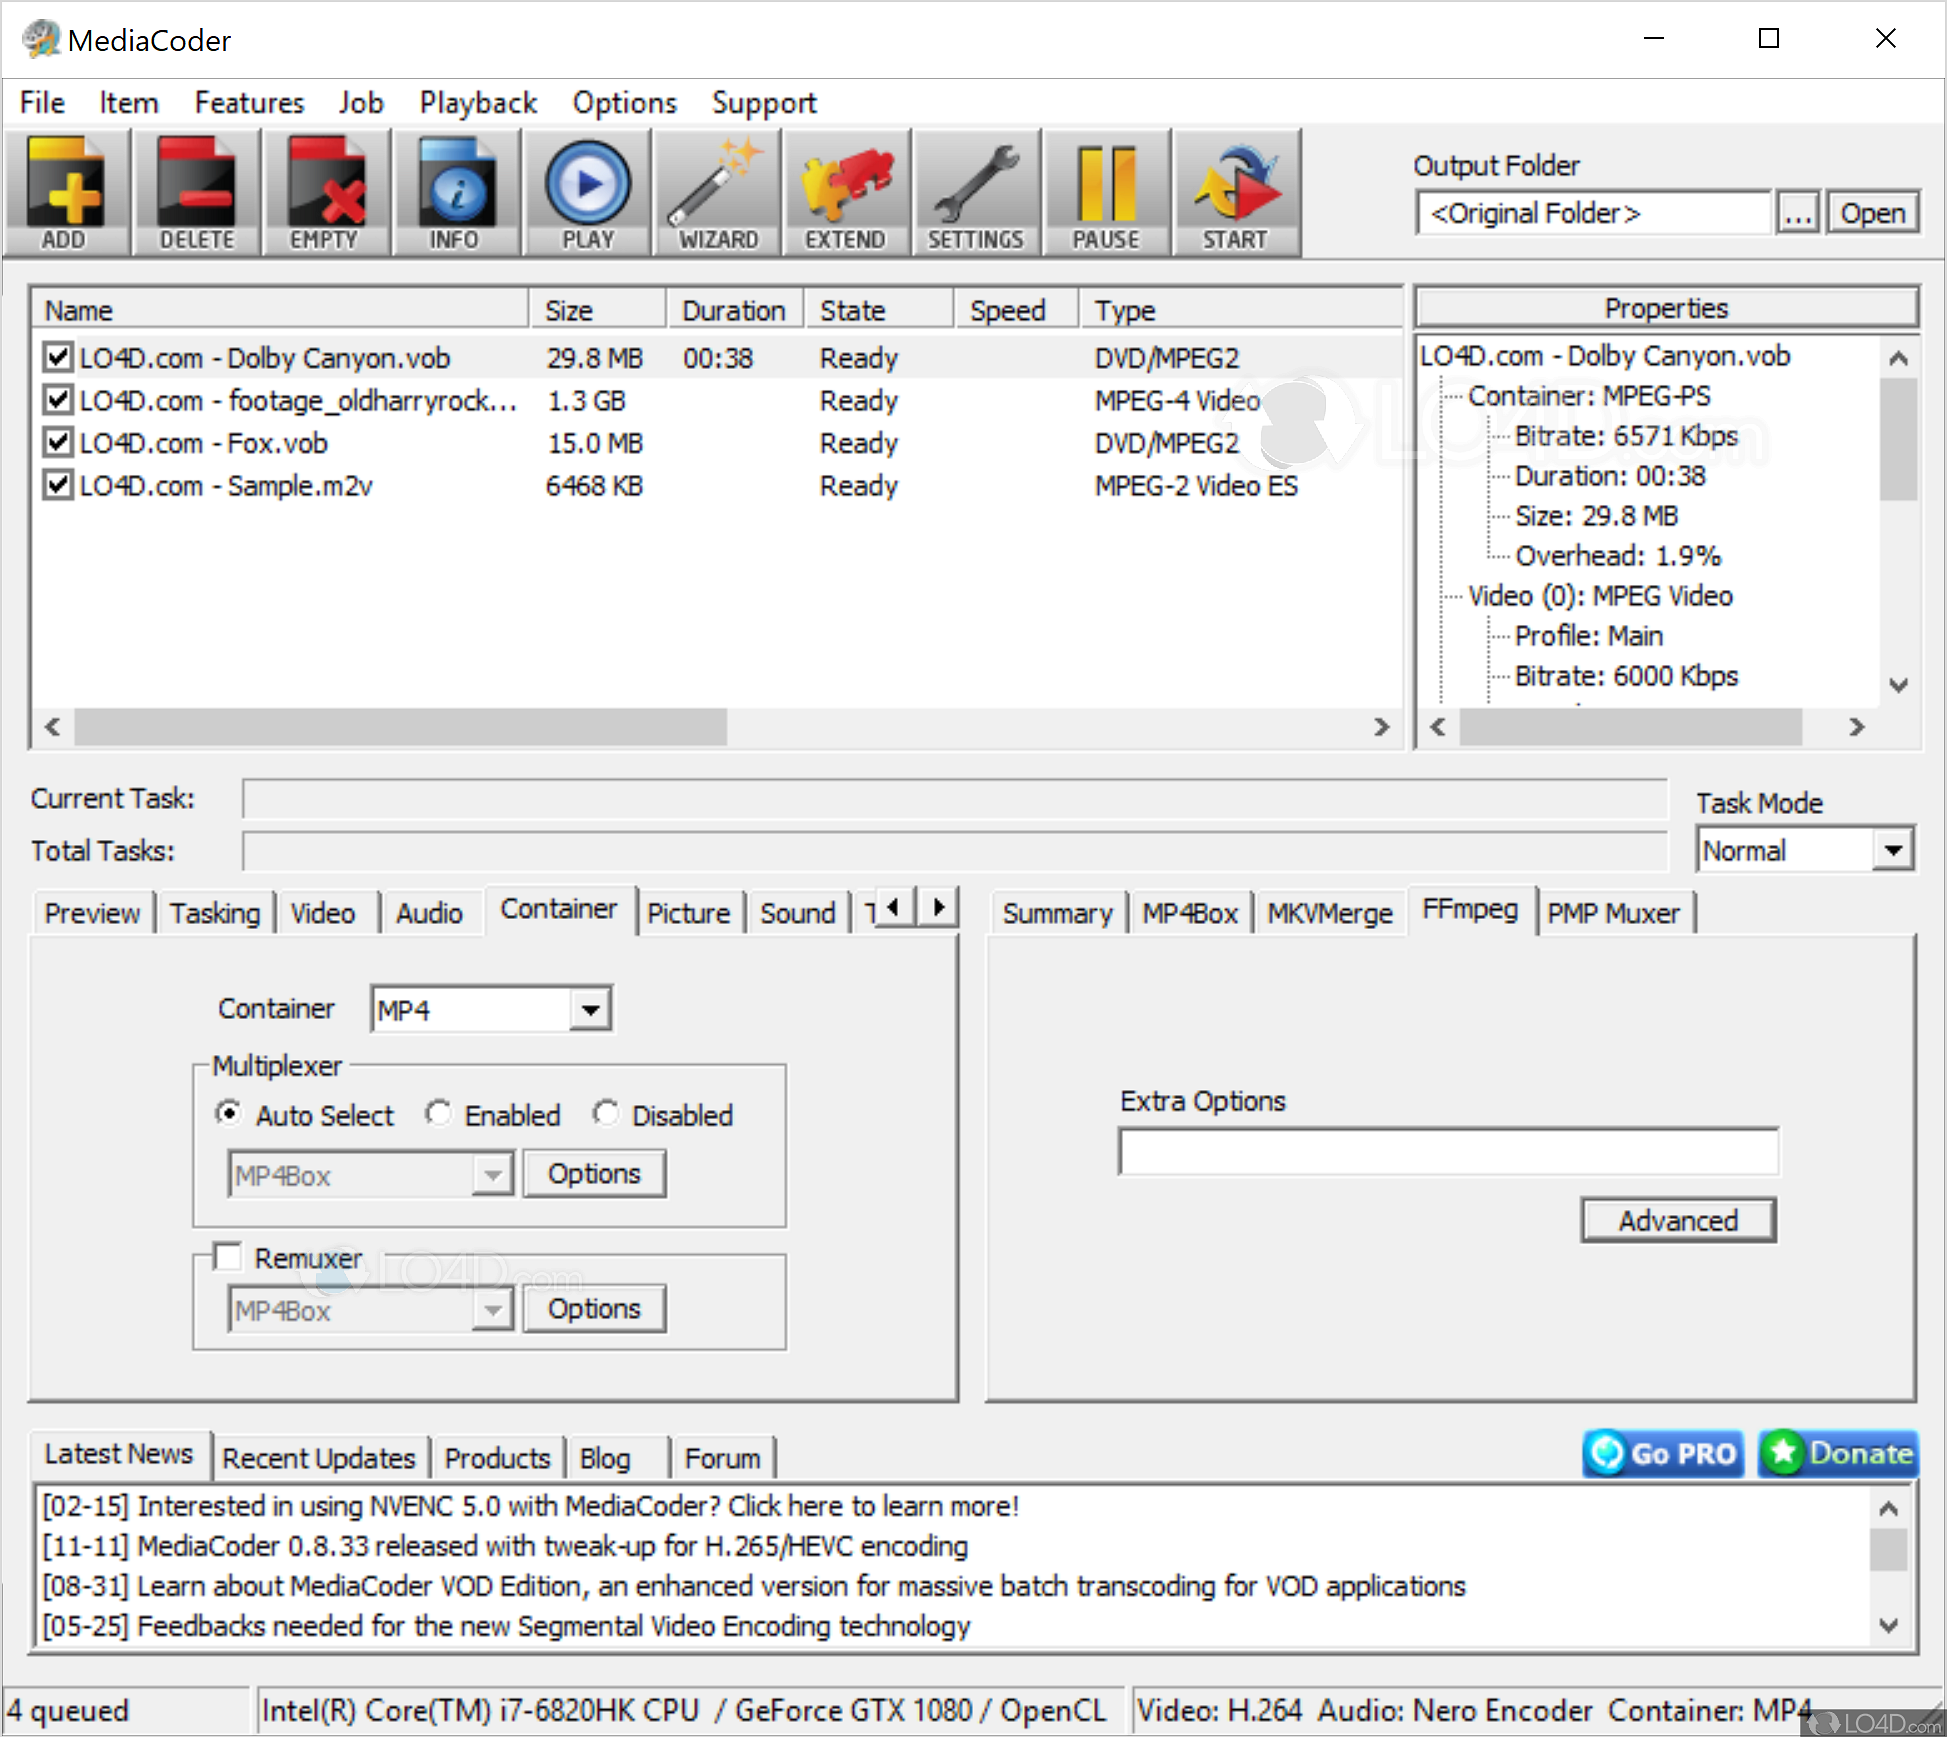Screen dimensions: 1947x1737
Task: Switch to the FFmpeg tab
Action: pyautogui.click(x=1470, y=910)
